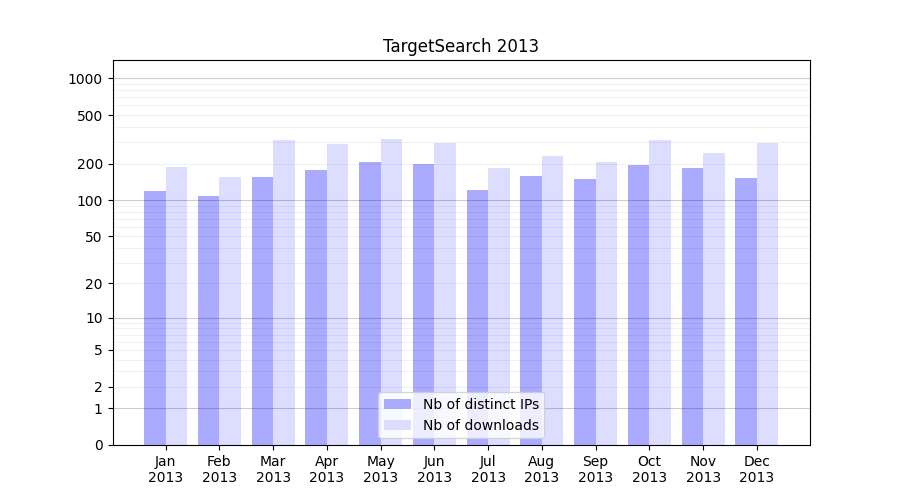Click the 'Nb of downloads' legend text
Viewport: 900px width, 500px height.
(x=481, y=425)
